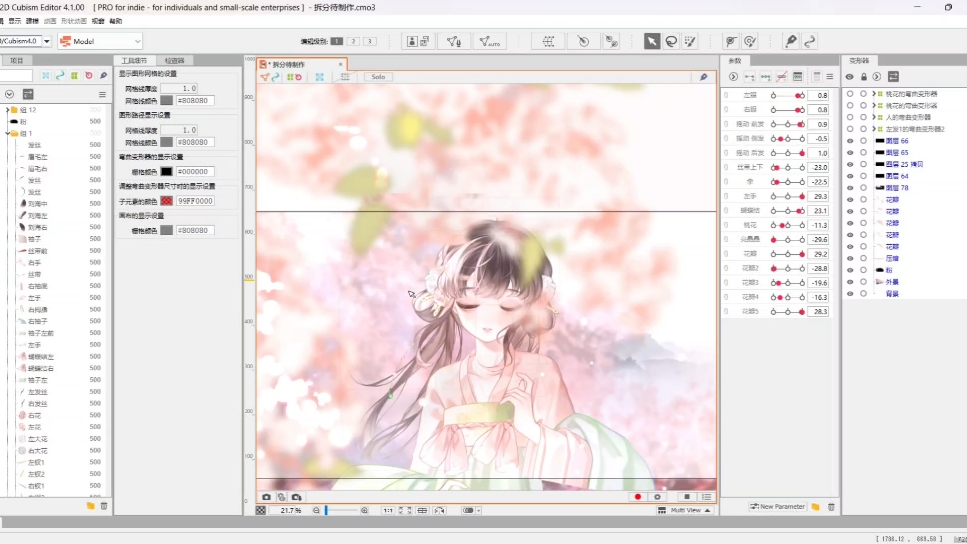Open the Cubism4.0 target version dropdown arrow

[x=47, y=41]
